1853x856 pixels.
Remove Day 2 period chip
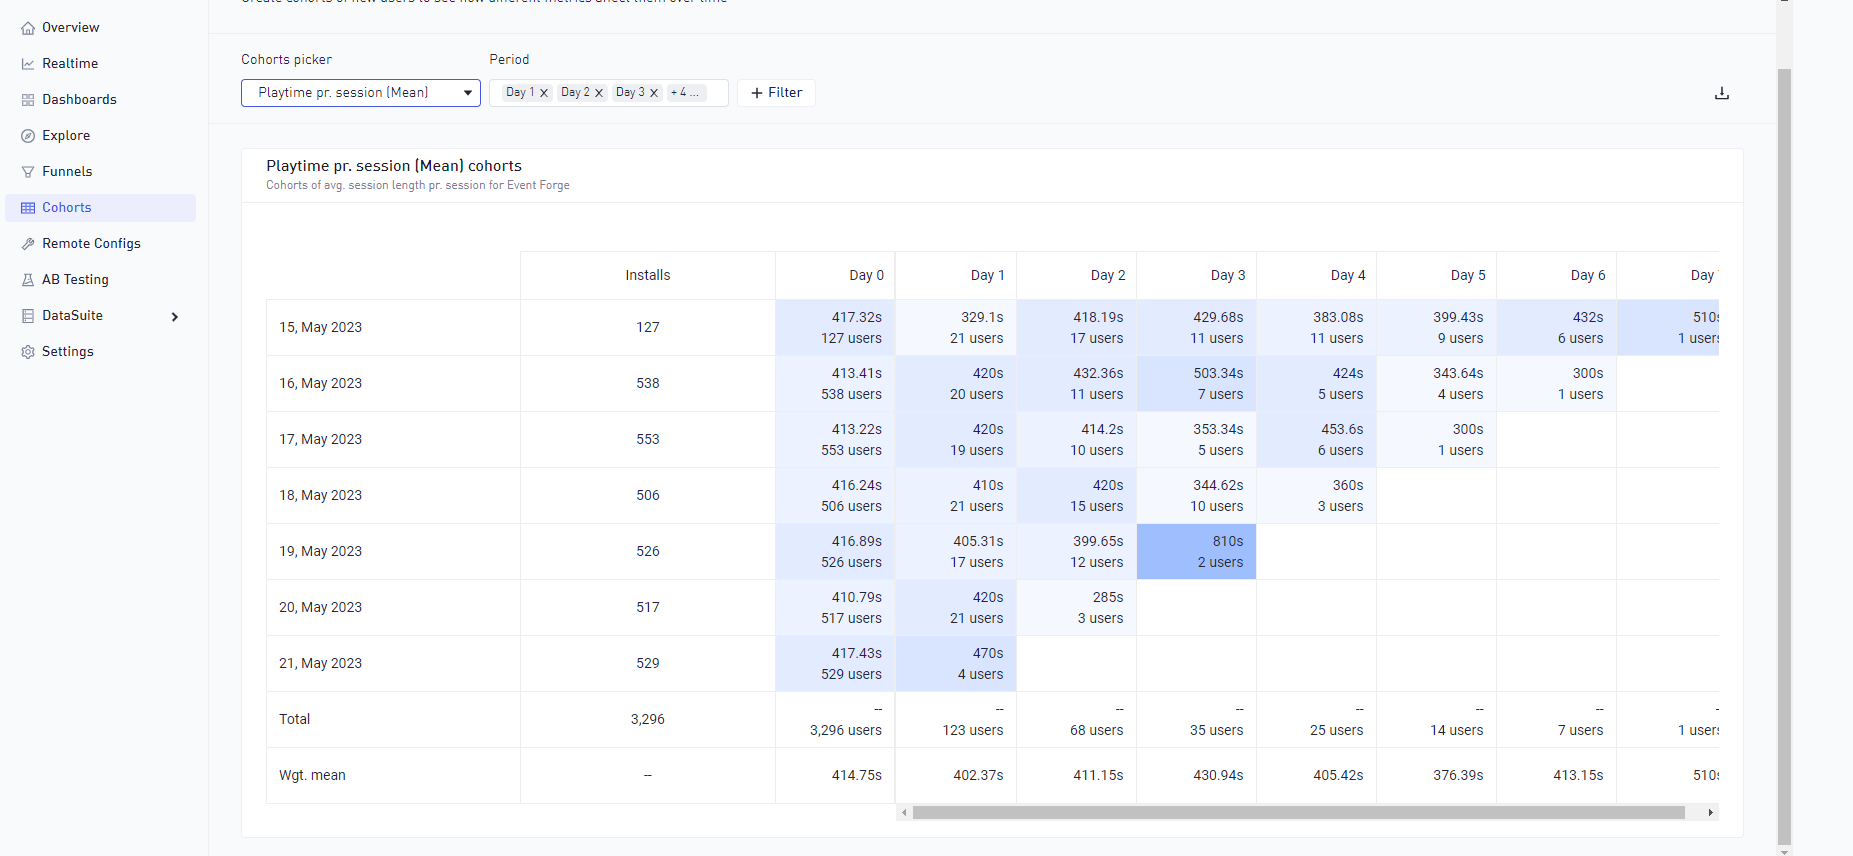[x=599, y=93]
